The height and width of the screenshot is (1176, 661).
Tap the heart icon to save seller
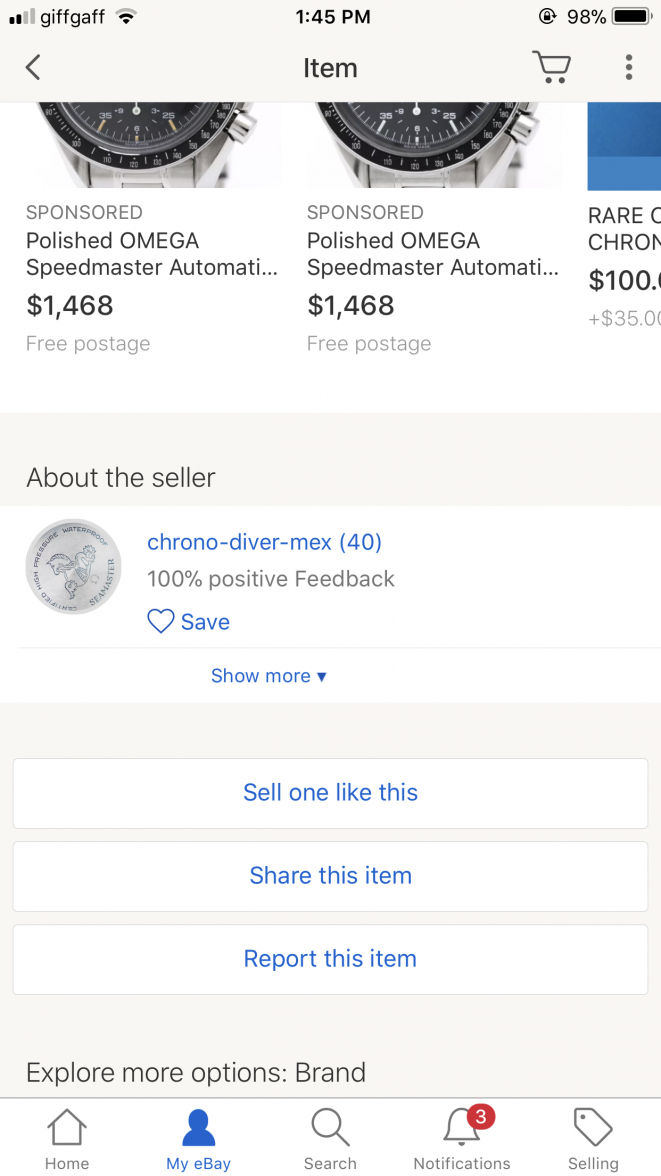pos(161,622)
